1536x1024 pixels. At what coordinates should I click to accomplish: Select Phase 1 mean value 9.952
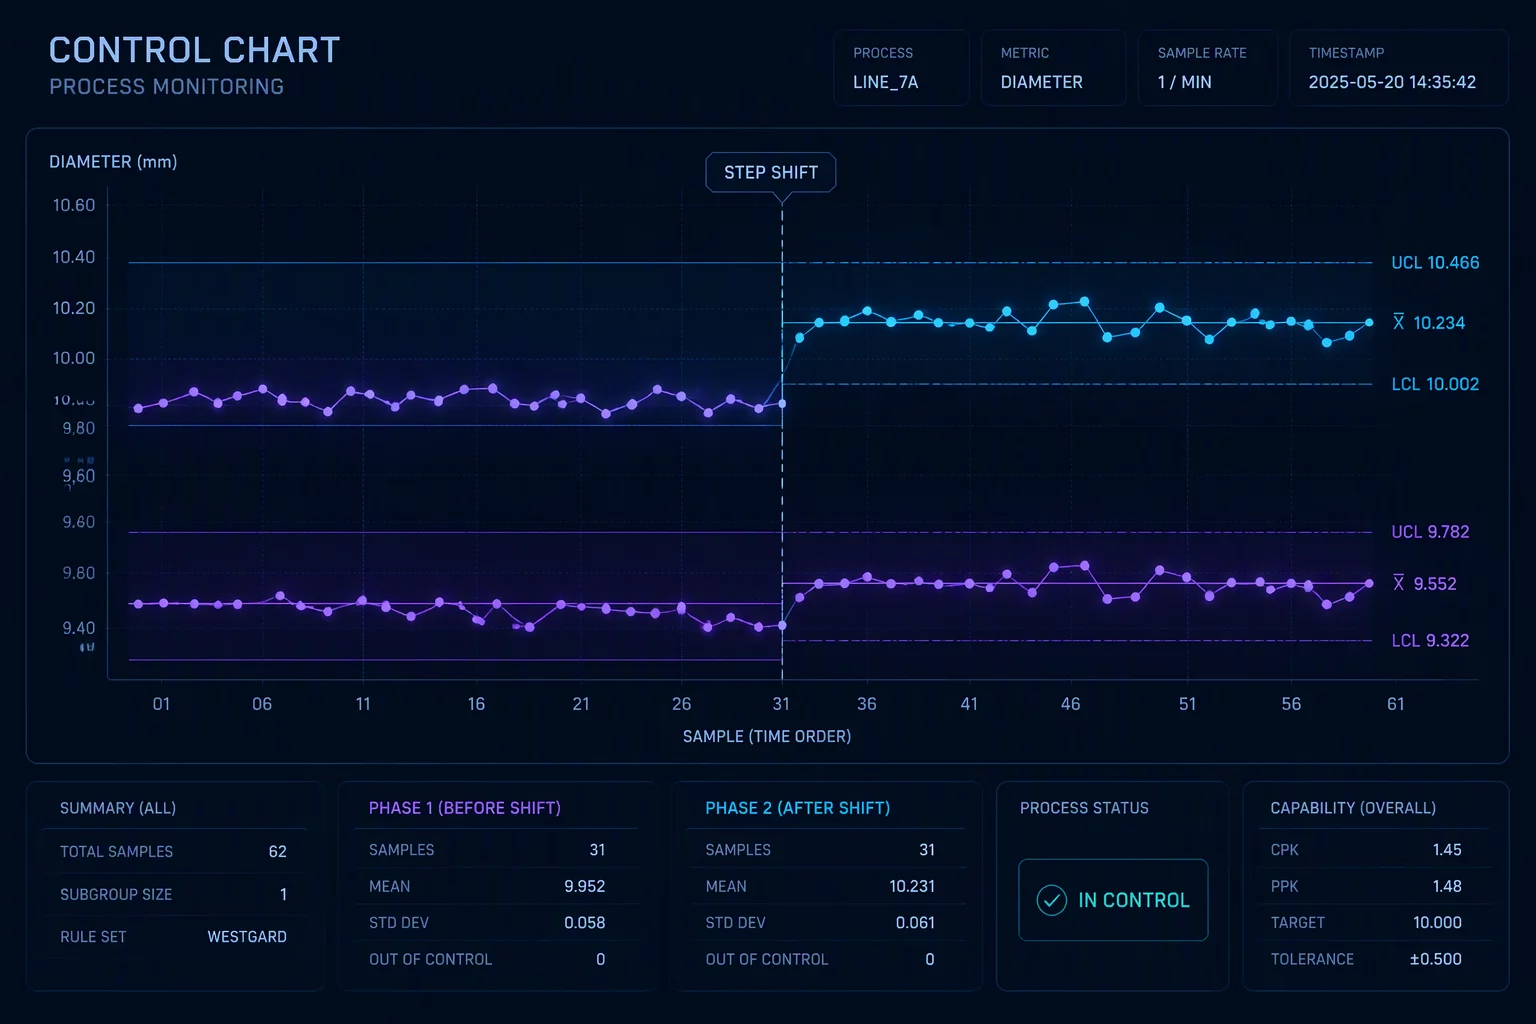[x=585, y=886]
